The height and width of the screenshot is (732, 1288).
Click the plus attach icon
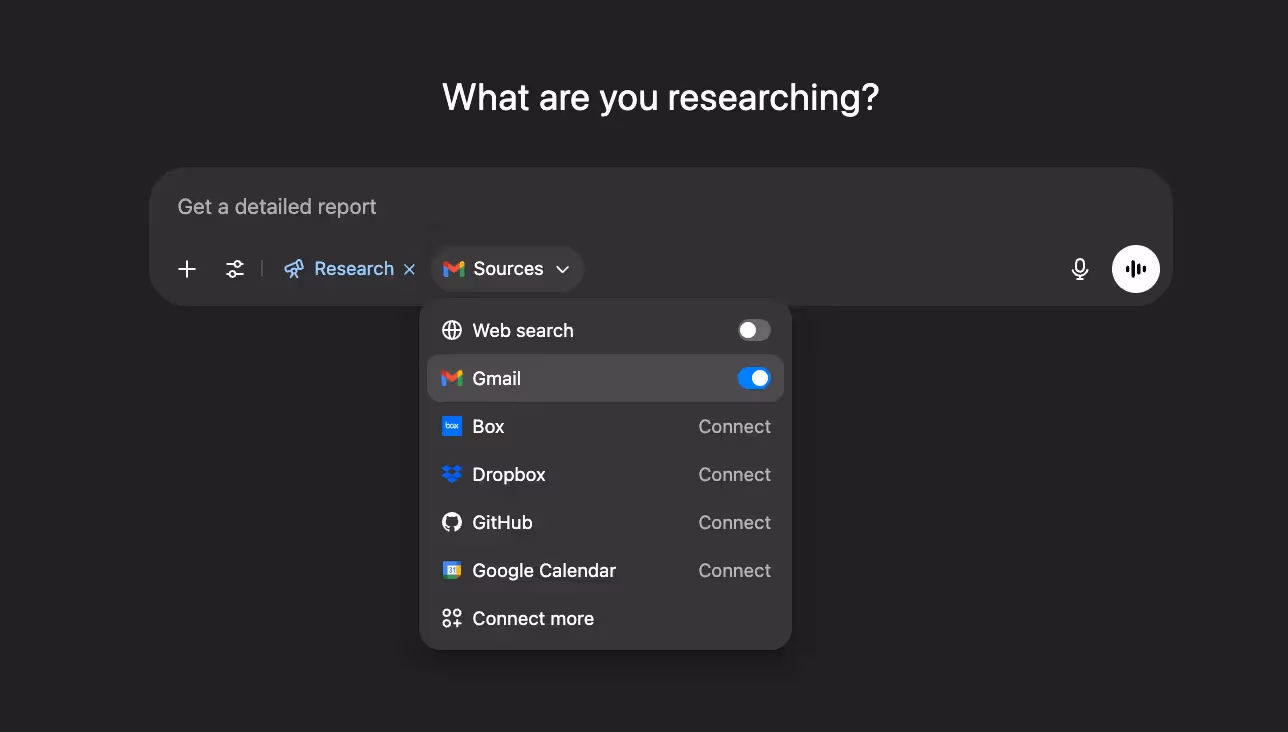187,269
